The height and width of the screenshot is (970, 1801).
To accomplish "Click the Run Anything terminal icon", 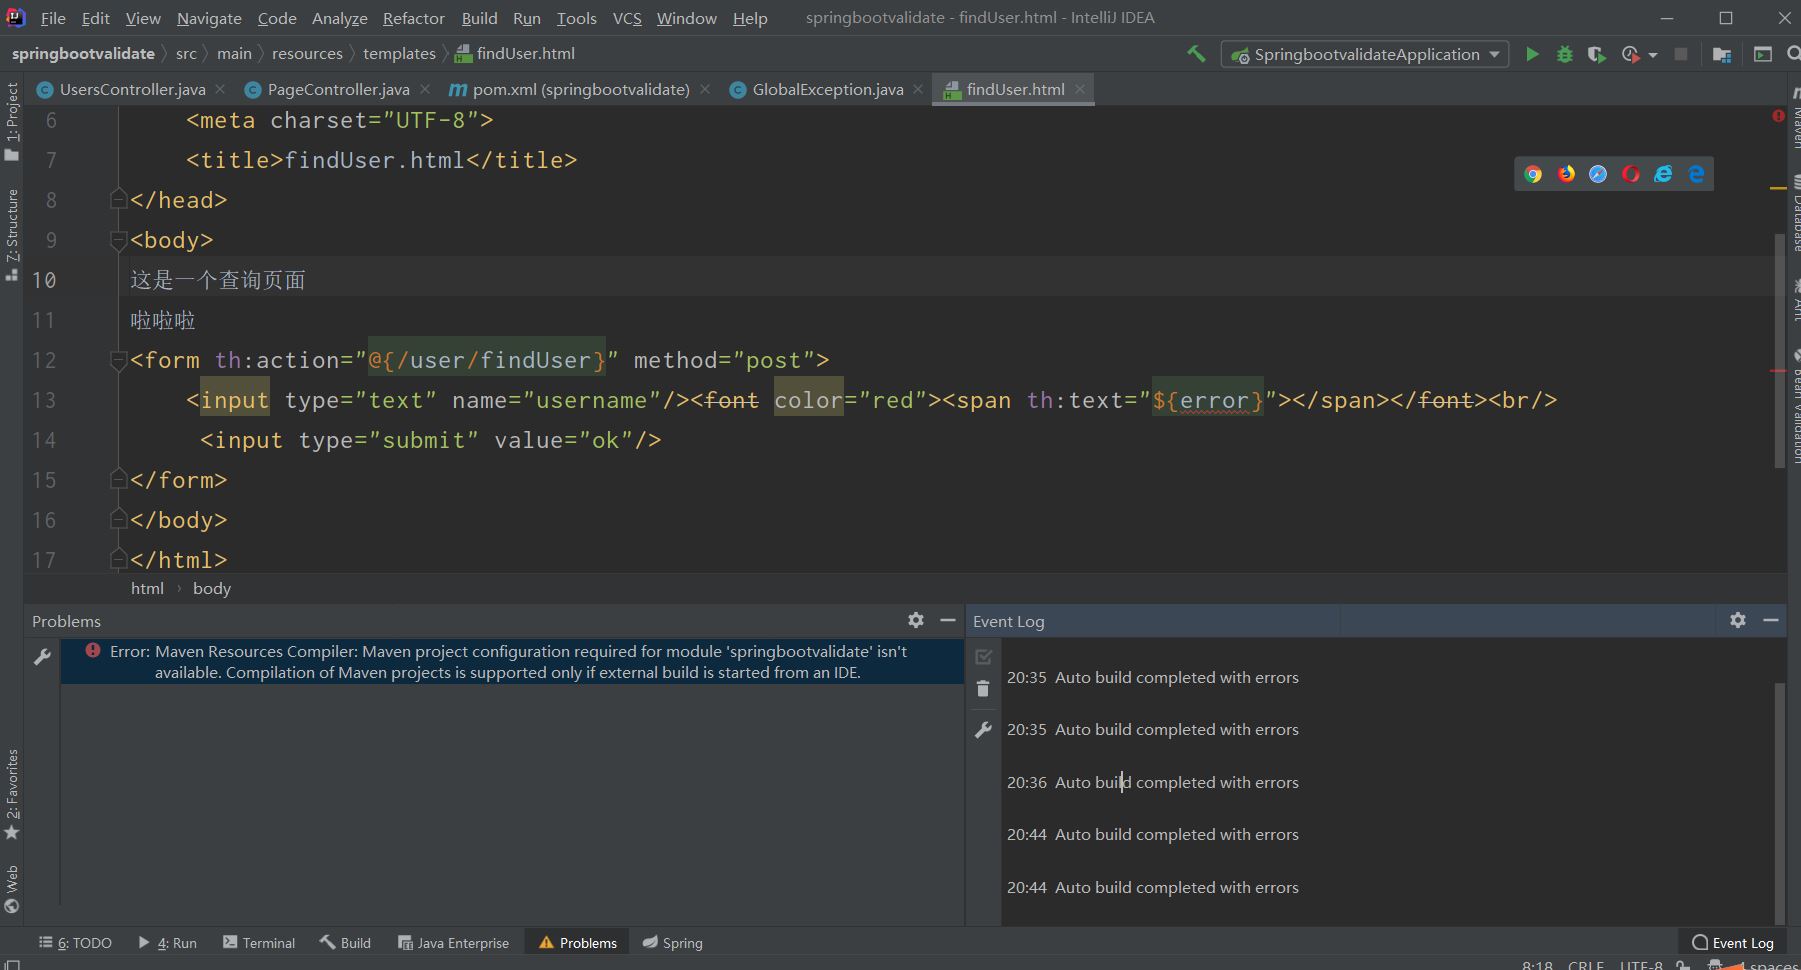I will pyautogui.click(x=1763, y=54).
